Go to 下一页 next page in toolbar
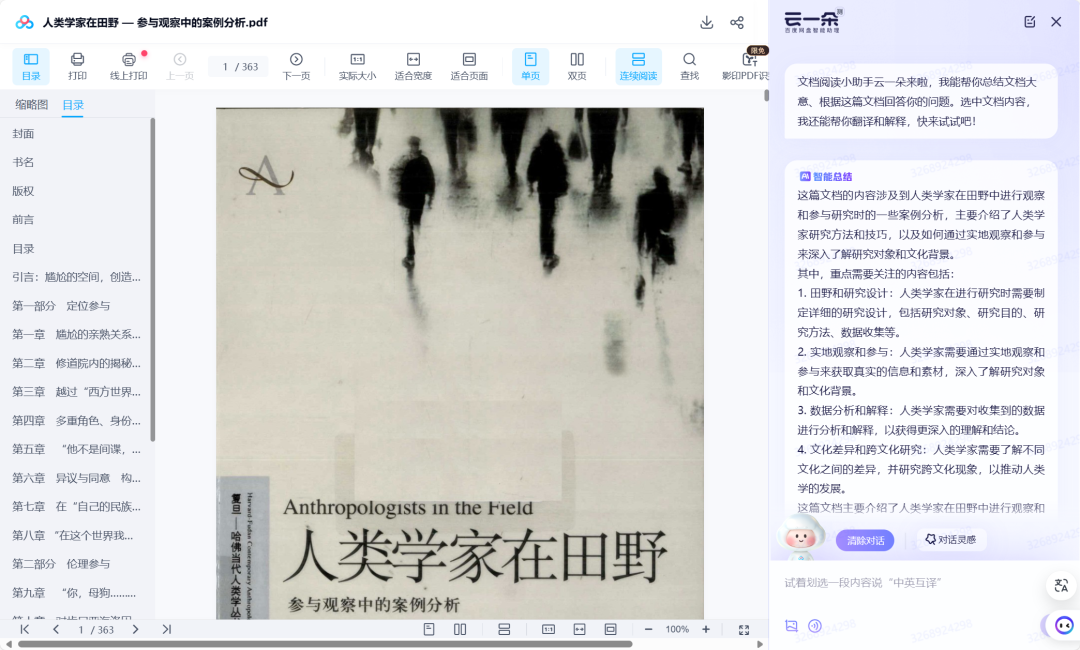The image size is (1080, 650). tap(296, 66)
